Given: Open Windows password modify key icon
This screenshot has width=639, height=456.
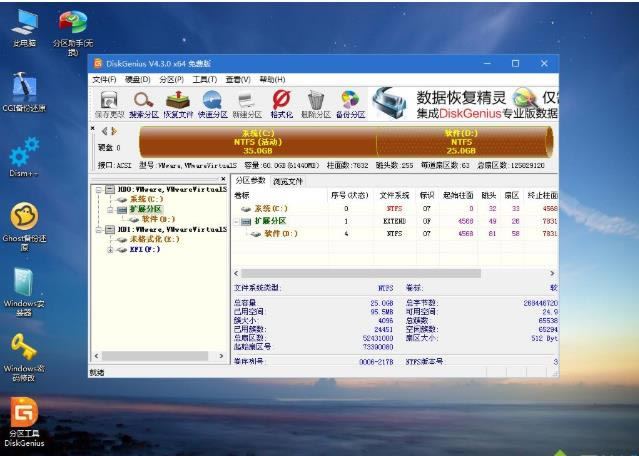Looking at the screenshot, I should [x=24, y=357].
